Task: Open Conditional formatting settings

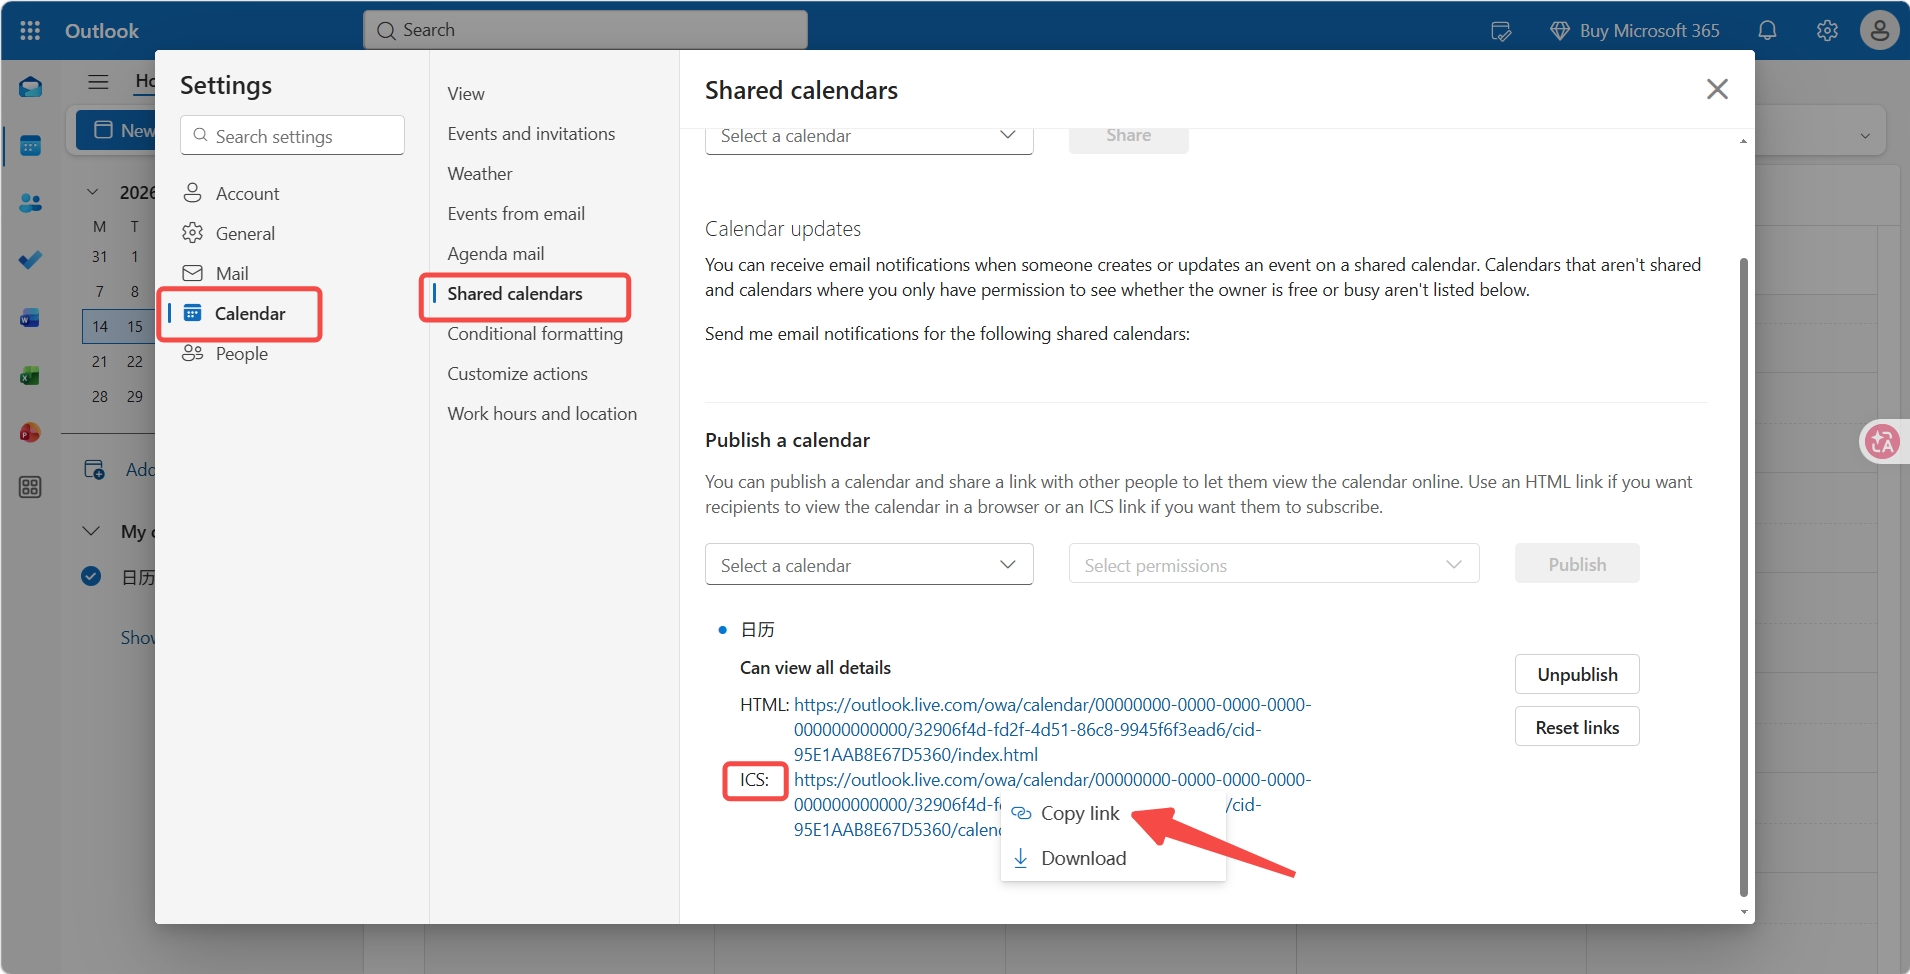Action: (x=535, y=334)
